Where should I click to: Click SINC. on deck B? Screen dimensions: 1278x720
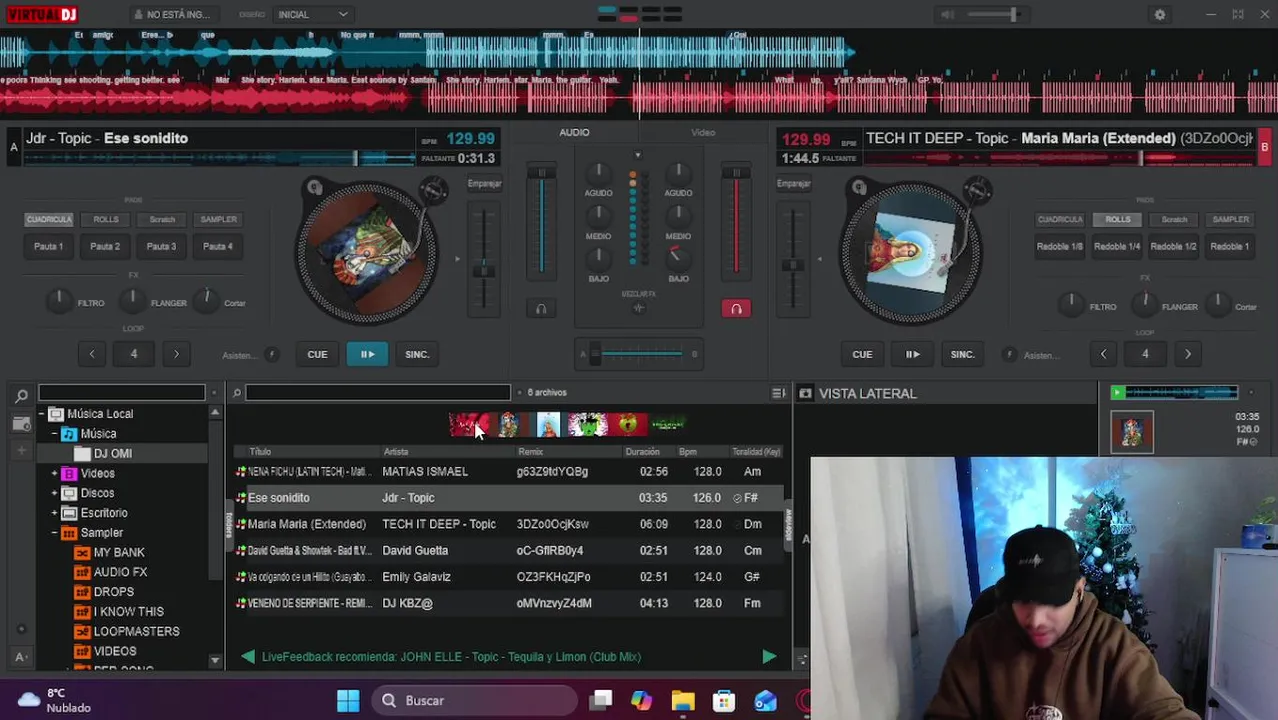962,354
